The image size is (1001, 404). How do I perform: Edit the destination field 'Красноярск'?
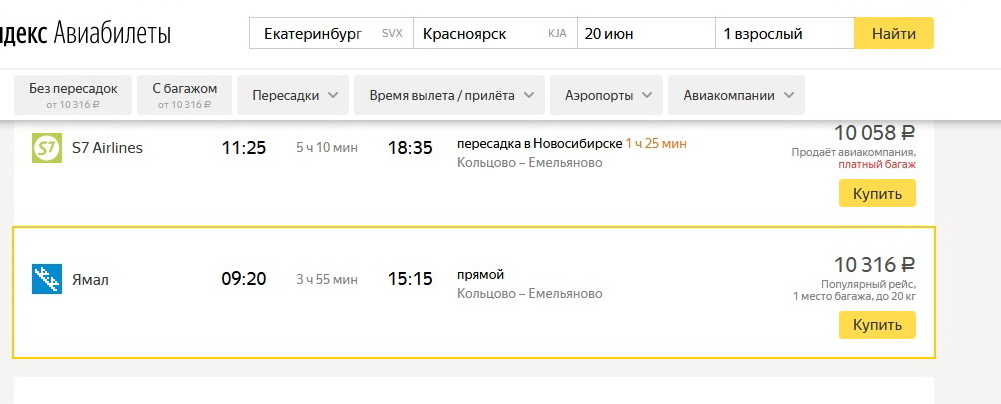coord(495,33)
